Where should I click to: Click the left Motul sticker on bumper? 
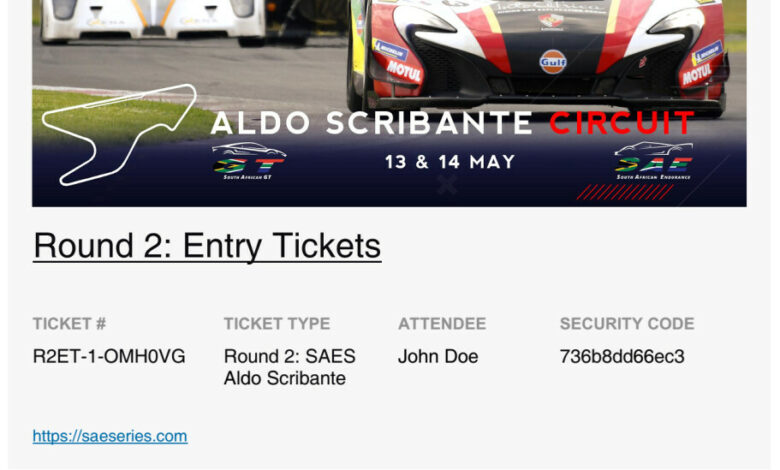tap(405, 71)
